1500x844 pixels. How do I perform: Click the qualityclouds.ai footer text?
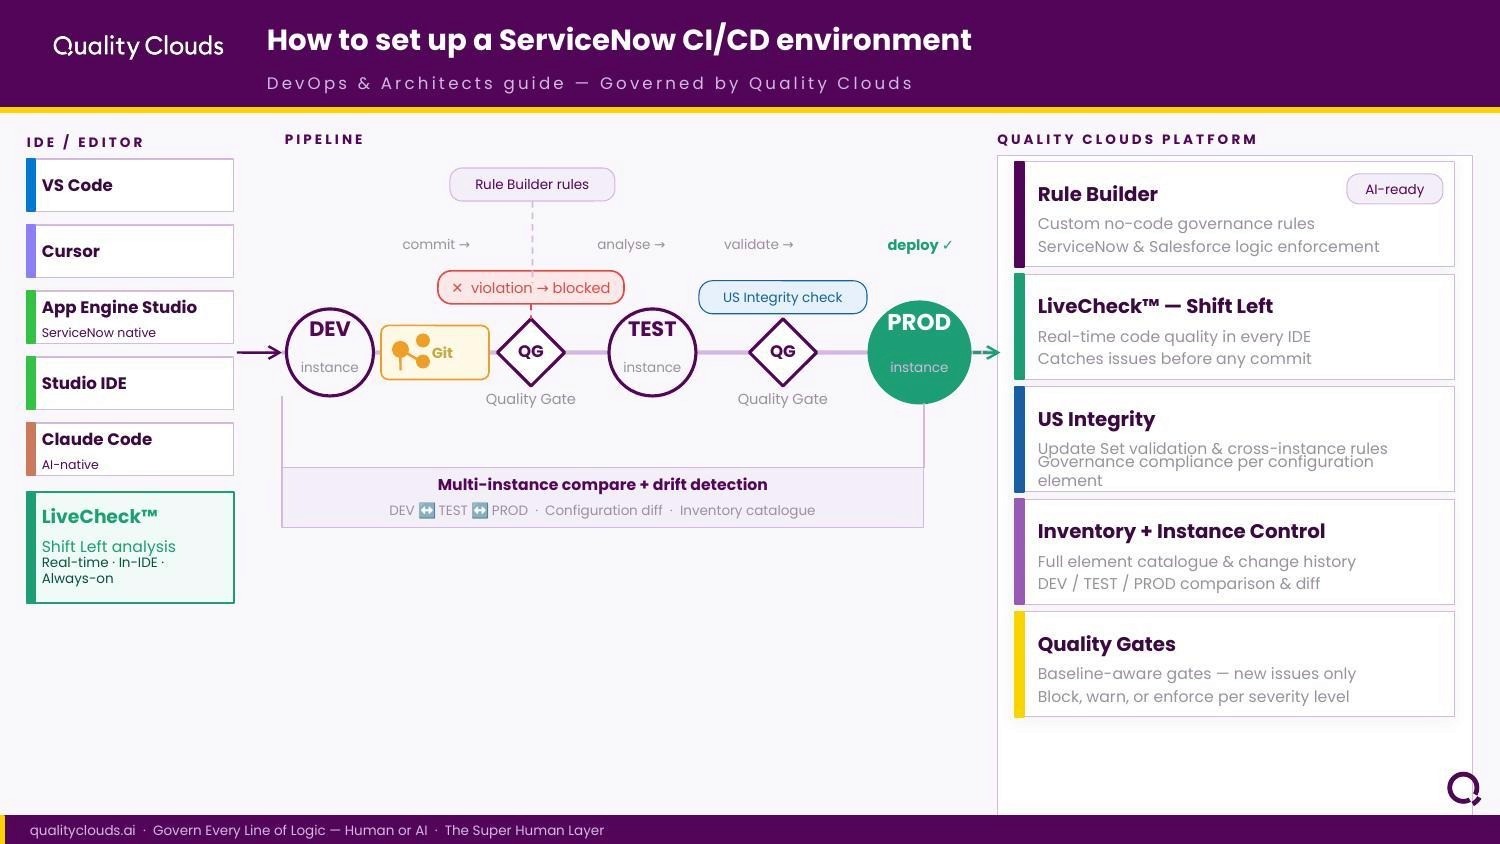point(82,830)
